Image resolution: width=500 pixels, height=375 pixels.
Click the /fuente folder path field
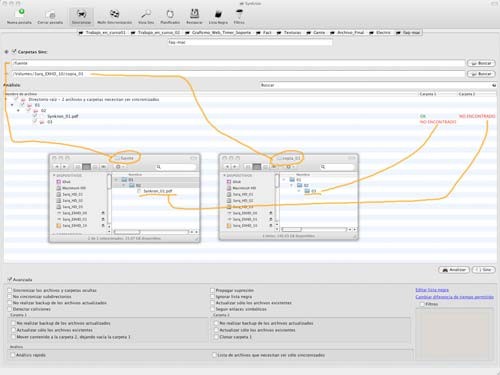(238, 63)
